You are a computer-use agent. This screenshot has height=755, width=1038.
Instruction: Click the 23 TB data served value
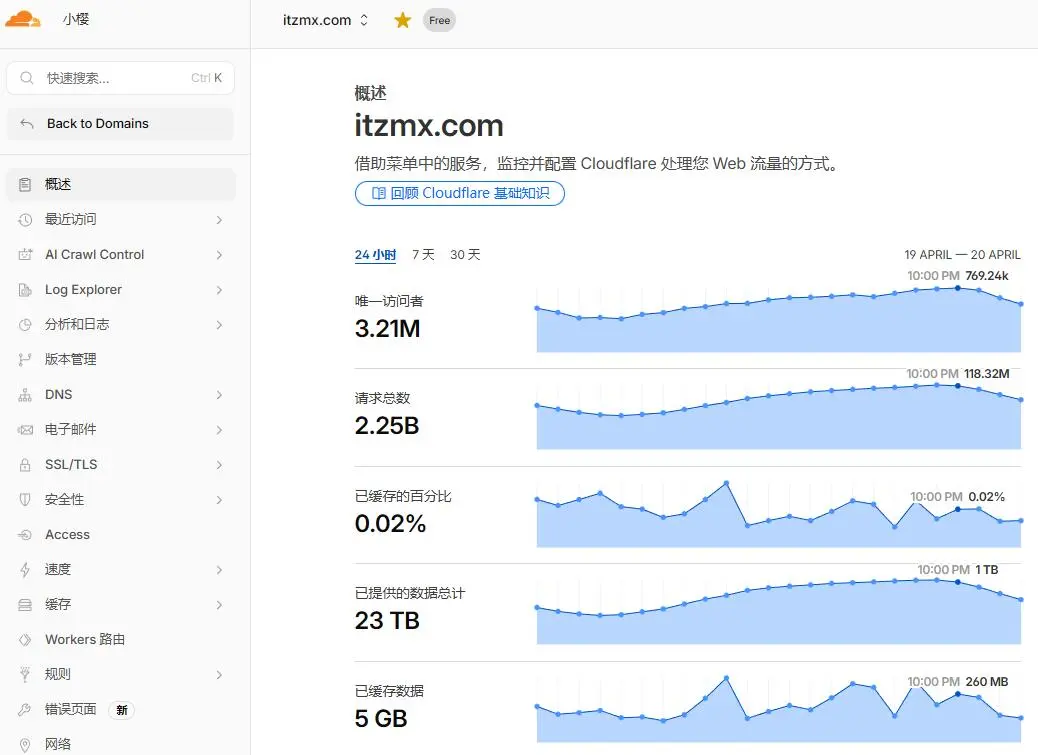387,621
